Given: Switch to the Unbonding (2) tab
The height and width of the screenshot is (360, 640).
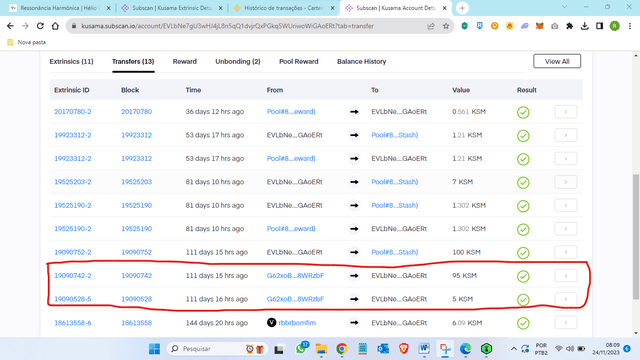Looking at the screenshot, I should tap(238, 62).
